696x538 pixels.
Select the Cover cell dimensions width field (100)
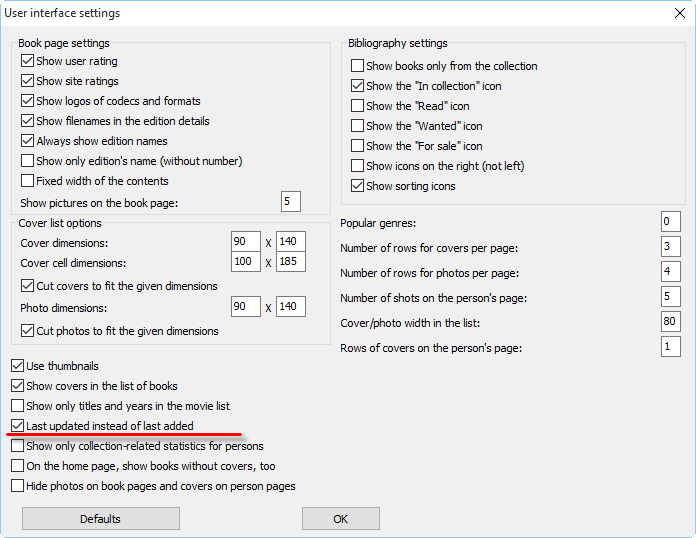[246, 261]
